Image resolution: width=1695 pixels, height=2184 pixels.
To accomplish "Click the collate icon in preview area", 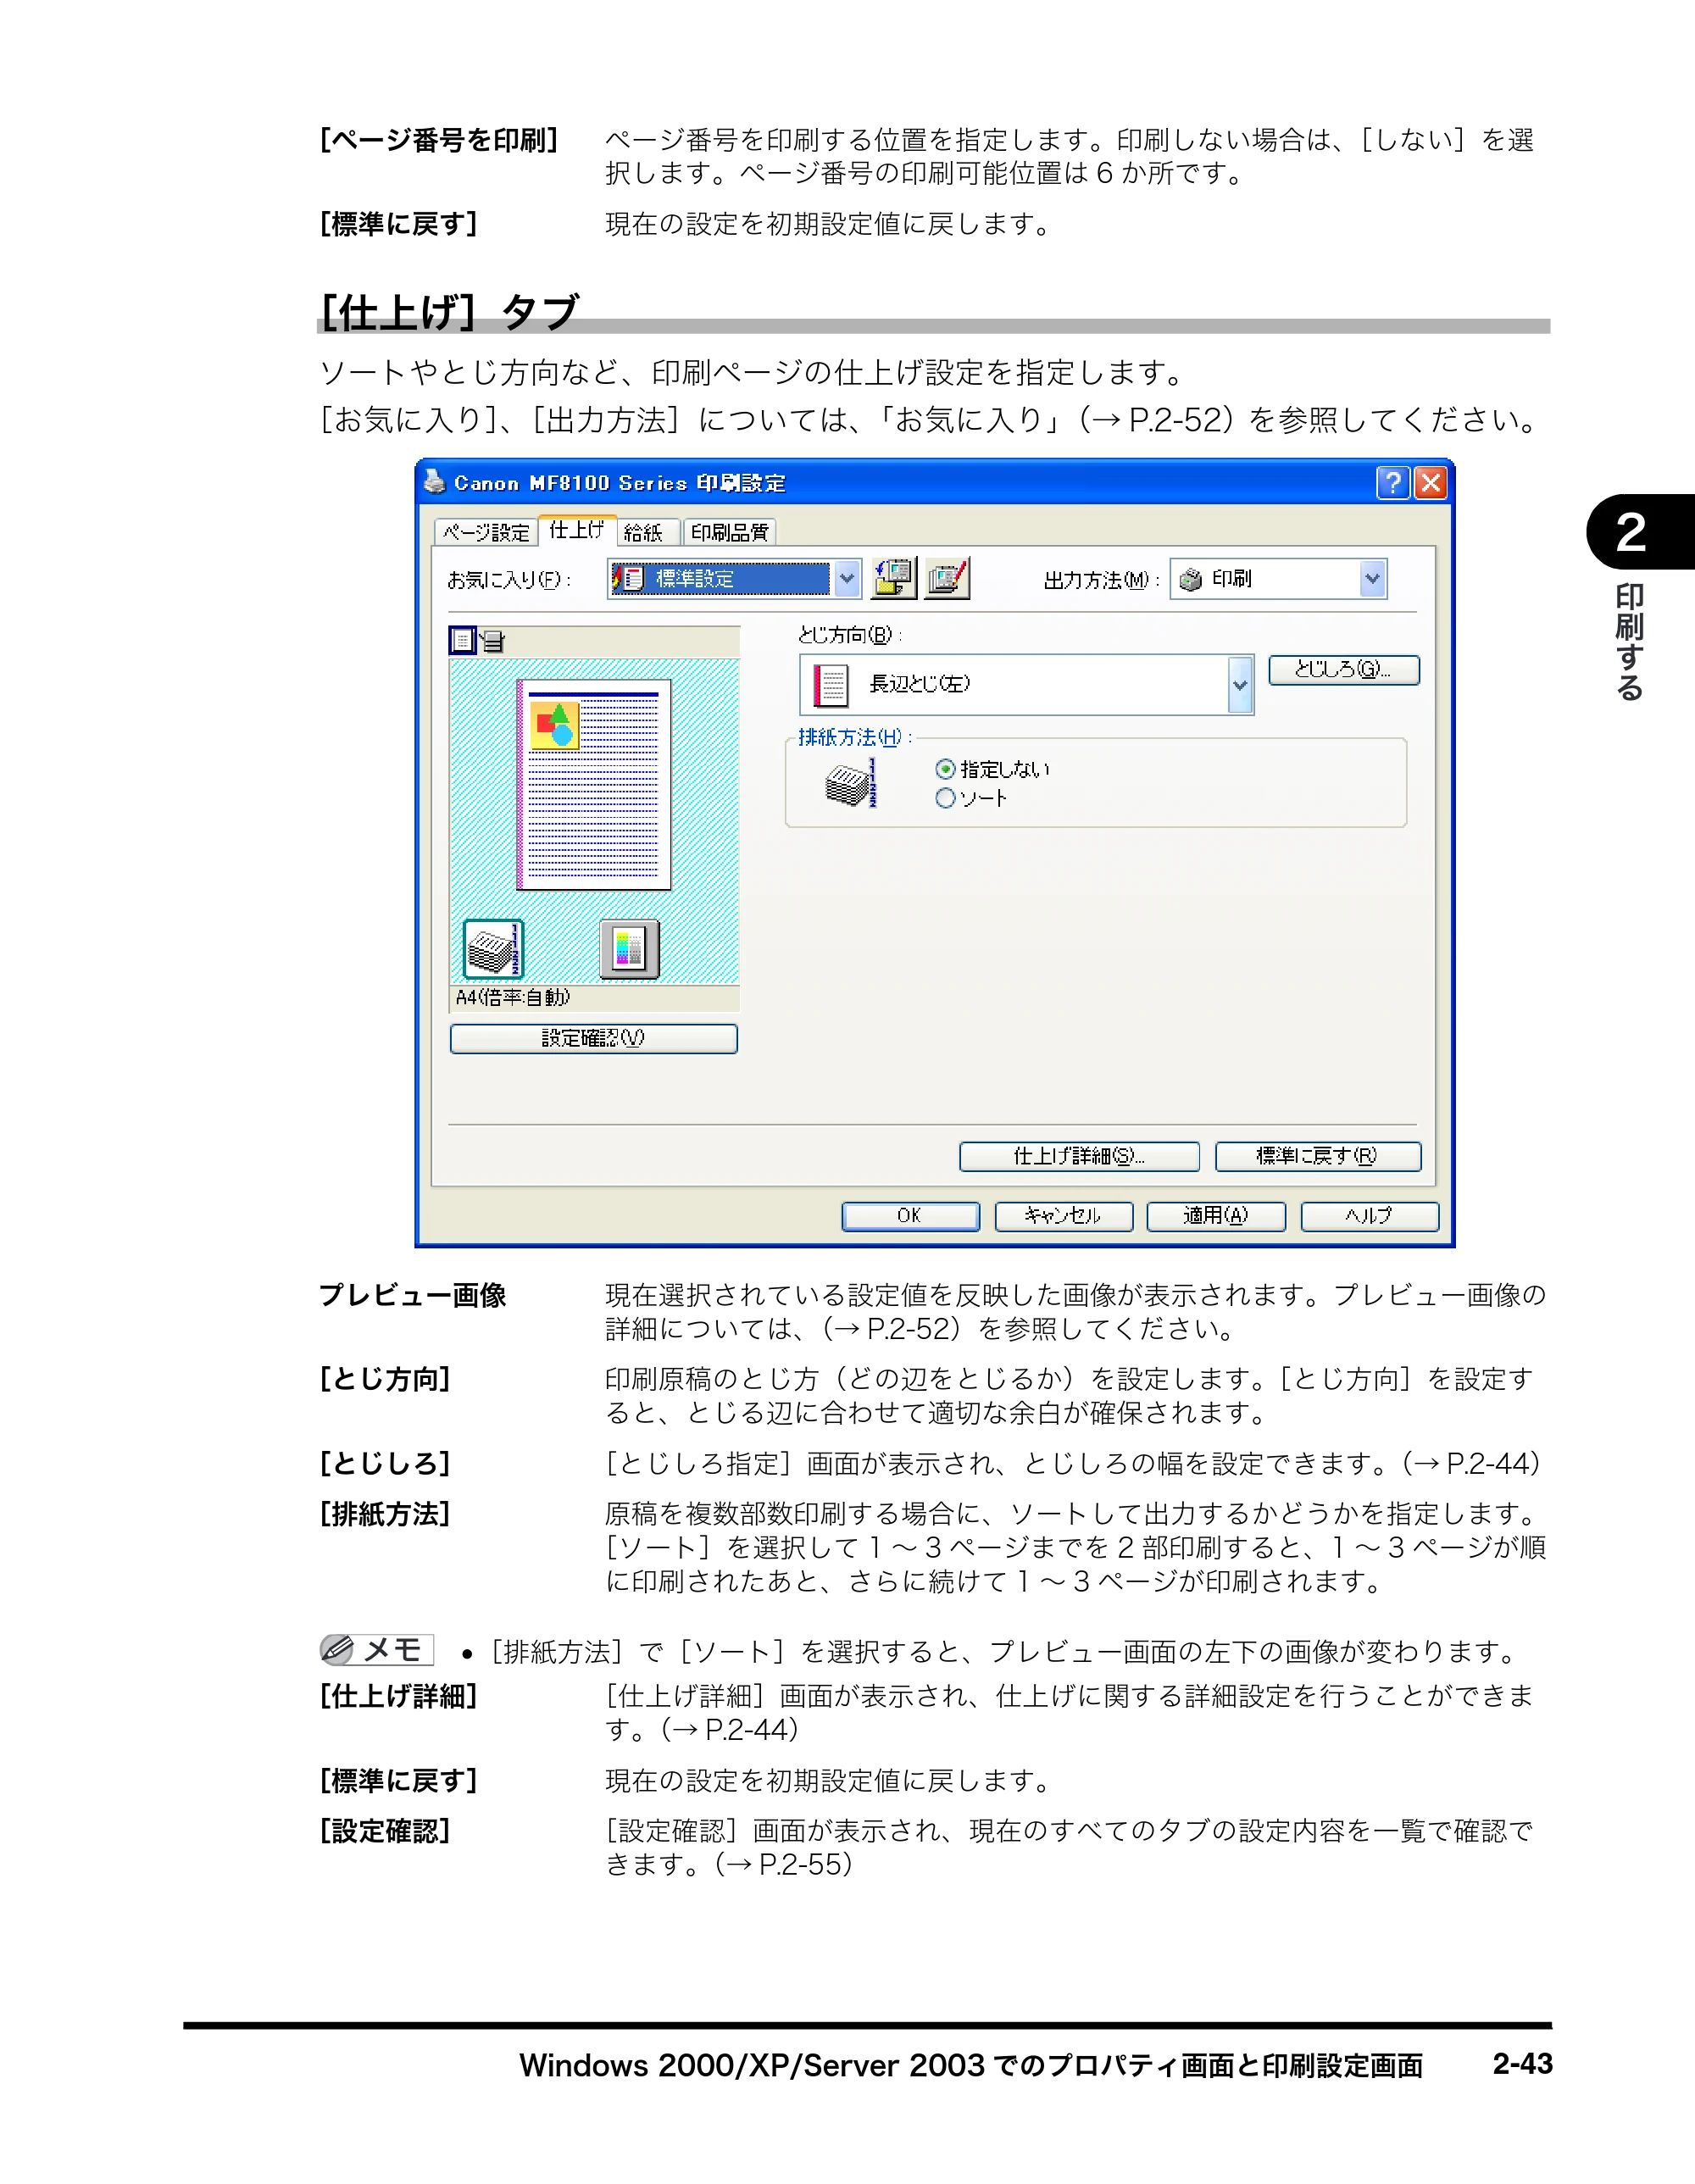I will point(493,948).
